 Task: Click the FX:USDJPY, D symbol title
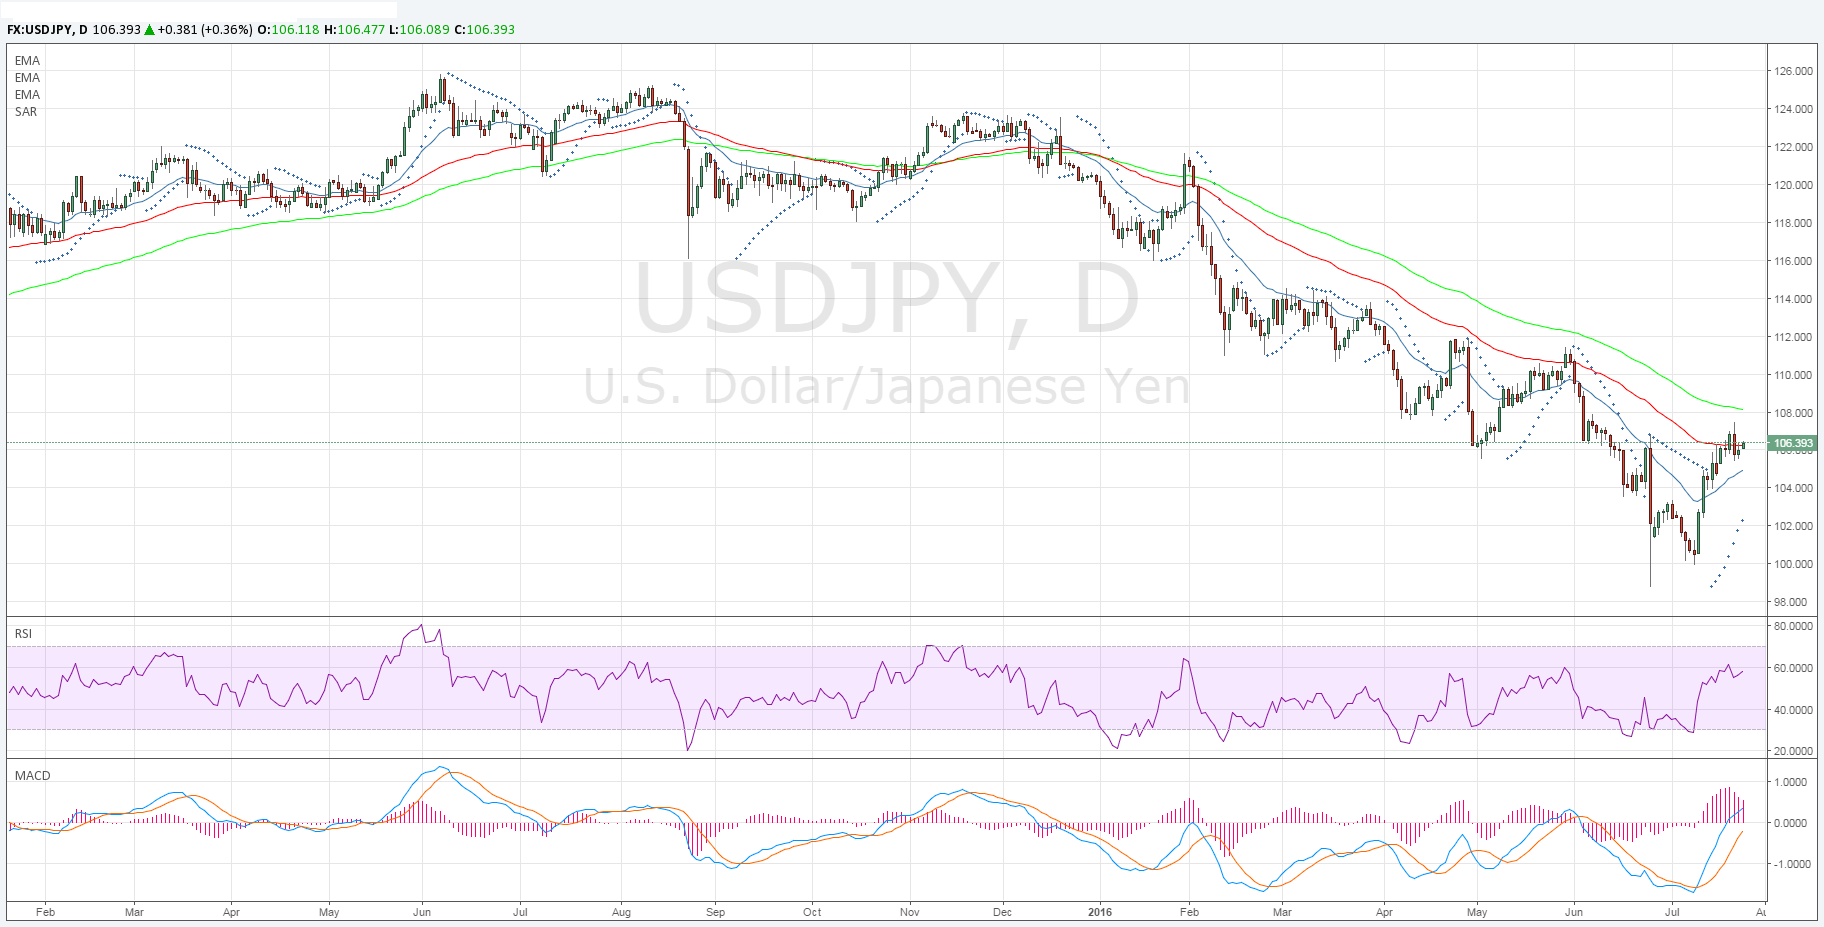[47, 29]
